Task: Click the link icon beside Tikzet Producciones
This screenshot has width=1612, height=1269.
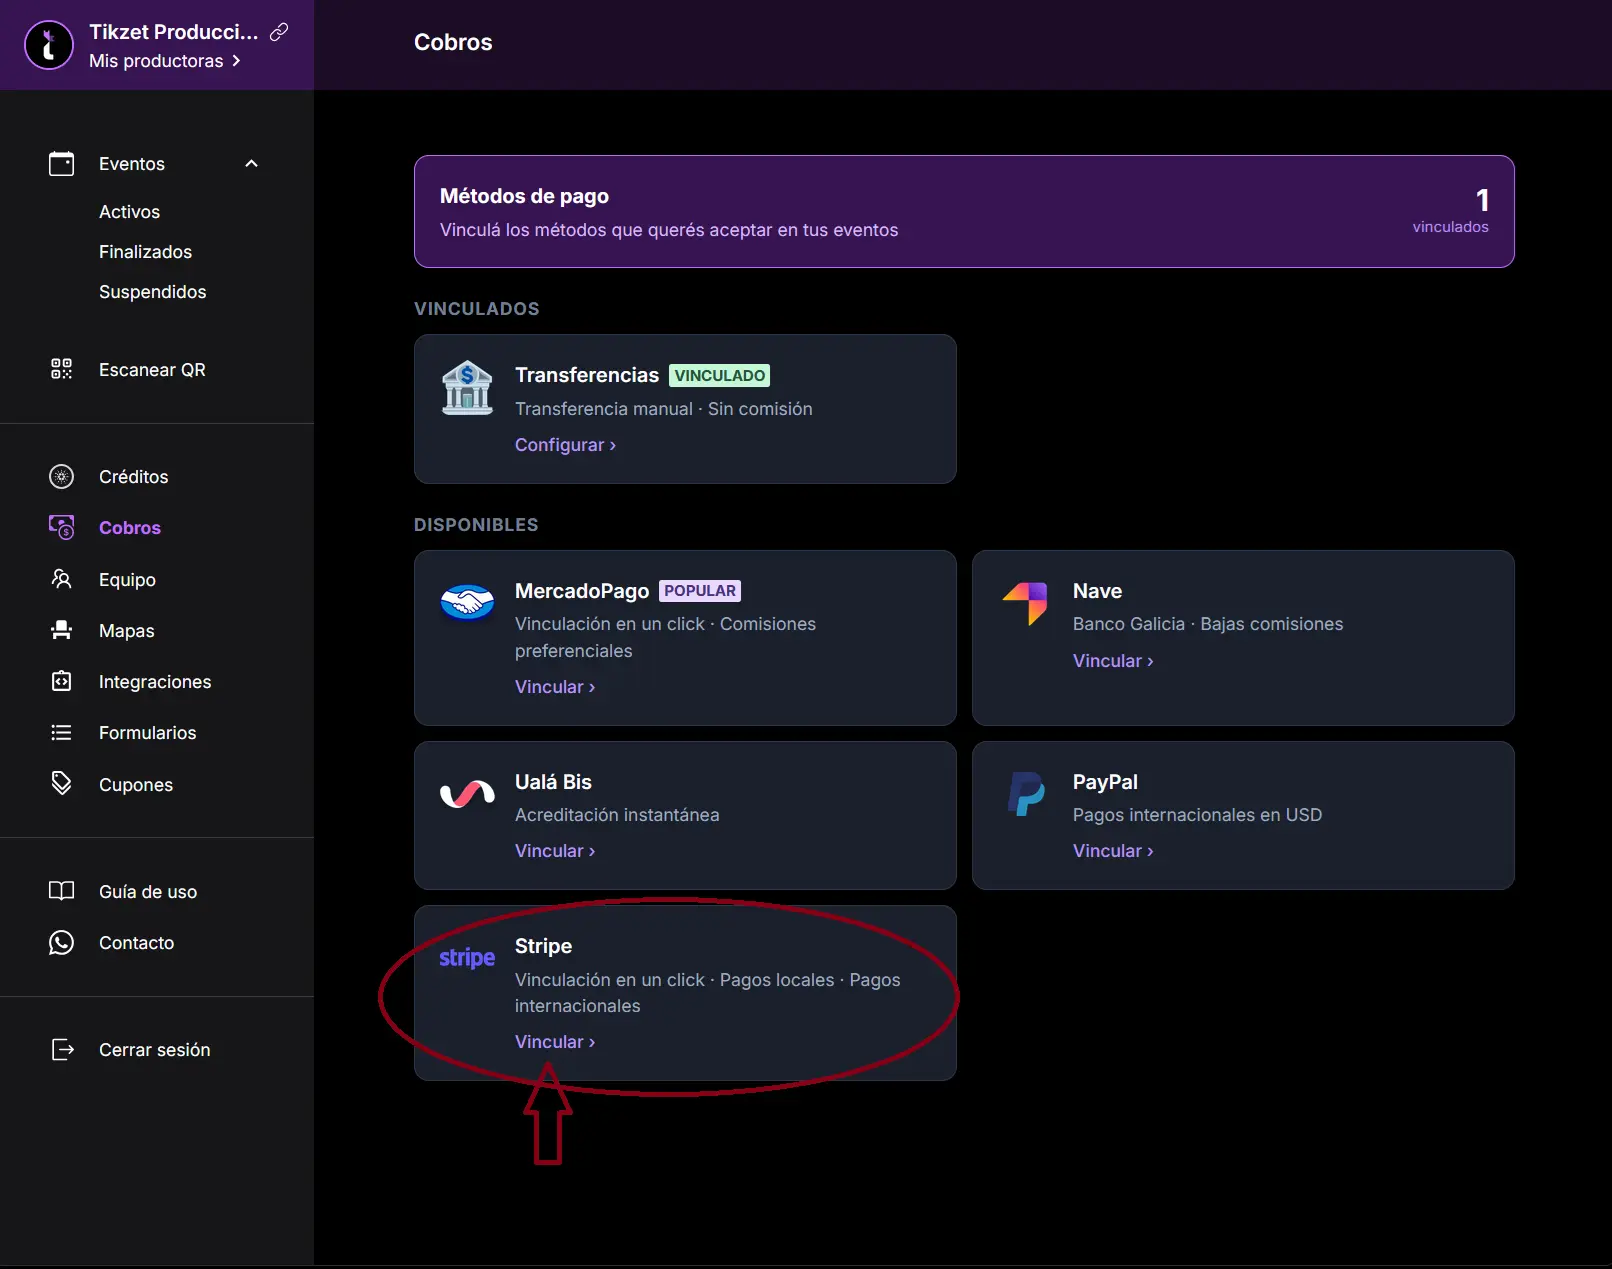Action: (279, 32)
